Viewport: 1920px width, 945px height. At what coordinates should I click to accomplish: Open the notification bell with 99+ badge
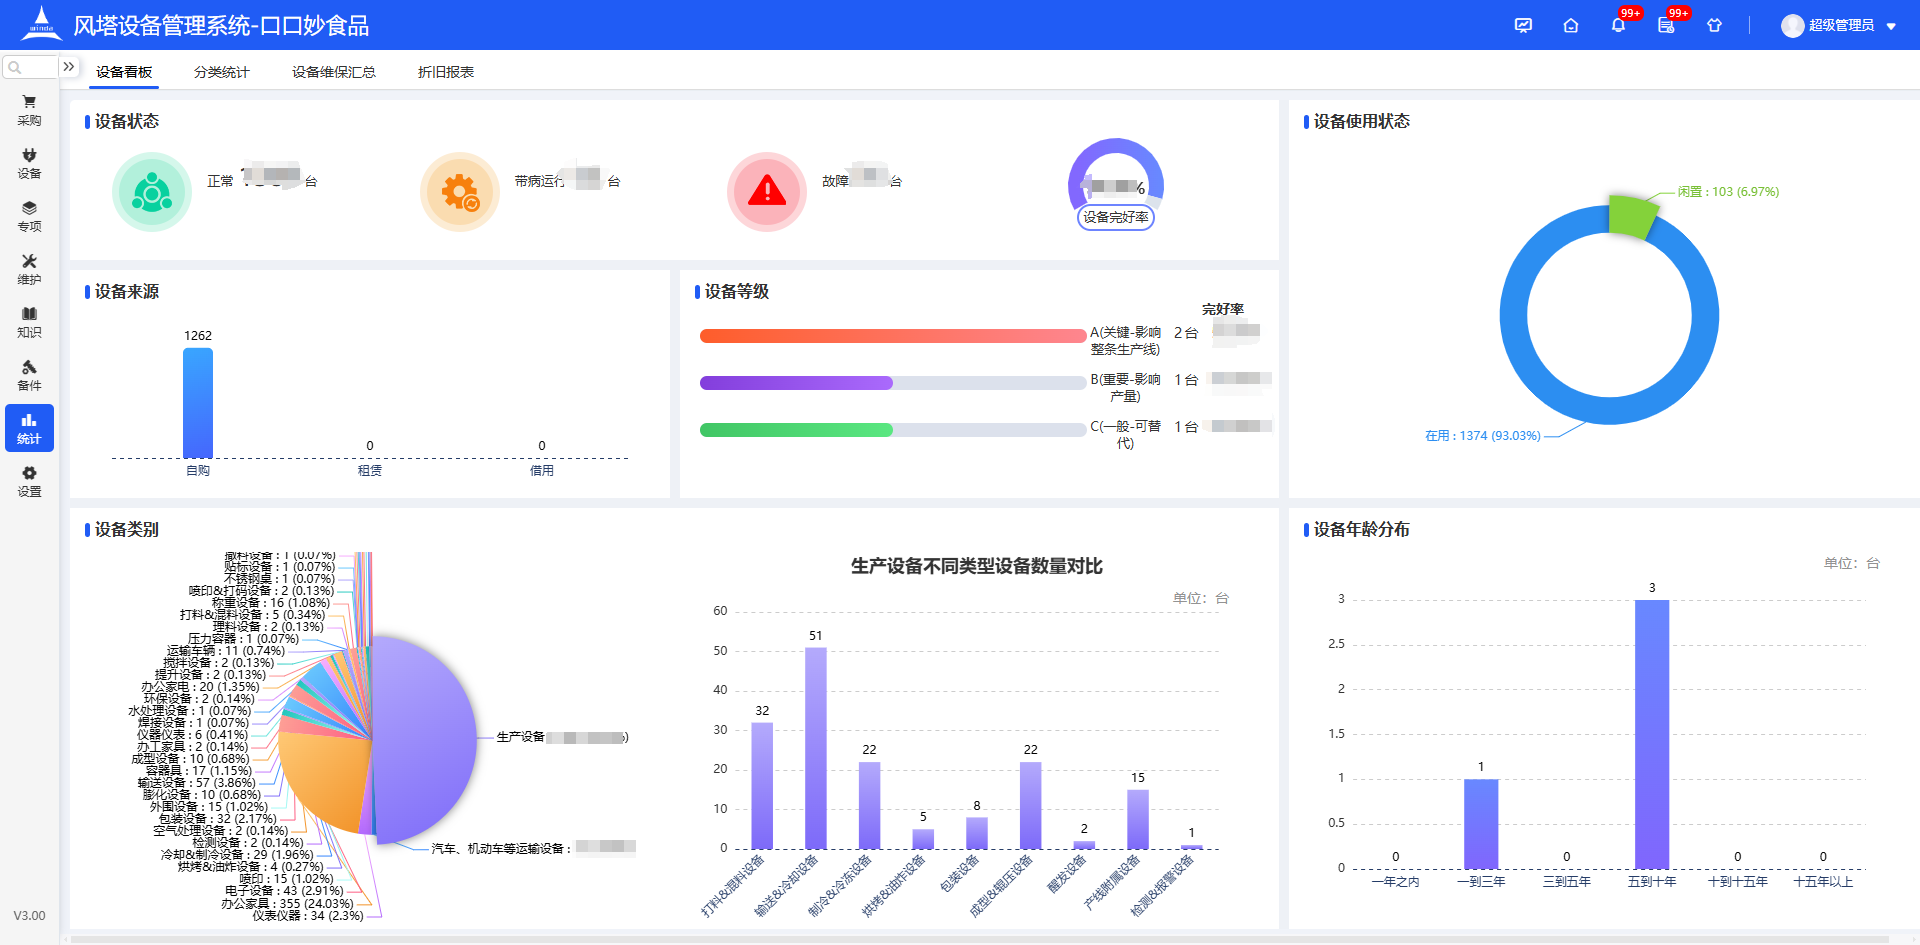(x=1616, y=25)
